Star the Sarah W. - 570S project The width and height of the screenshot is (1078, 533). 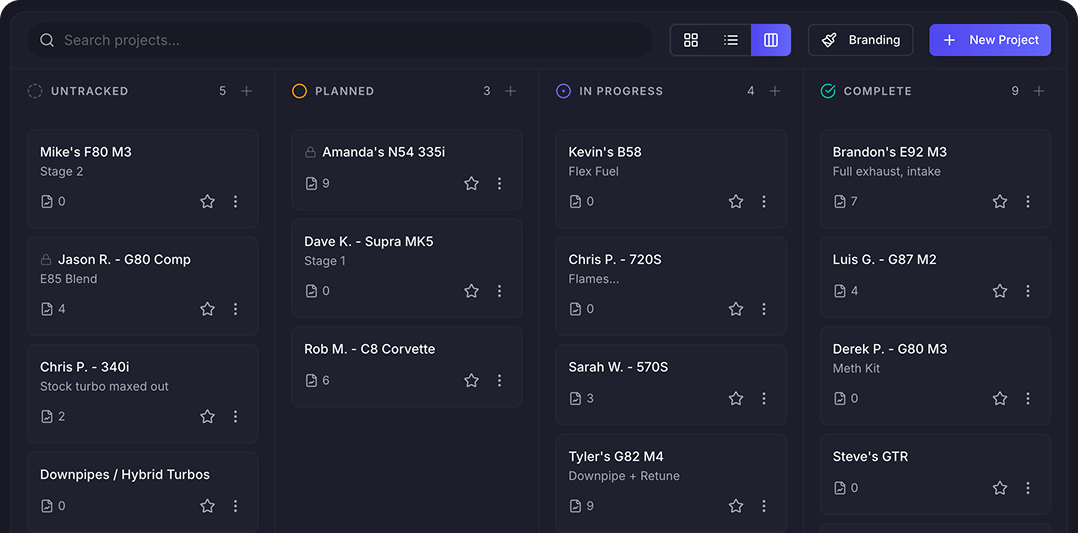[x=736, y=398]
